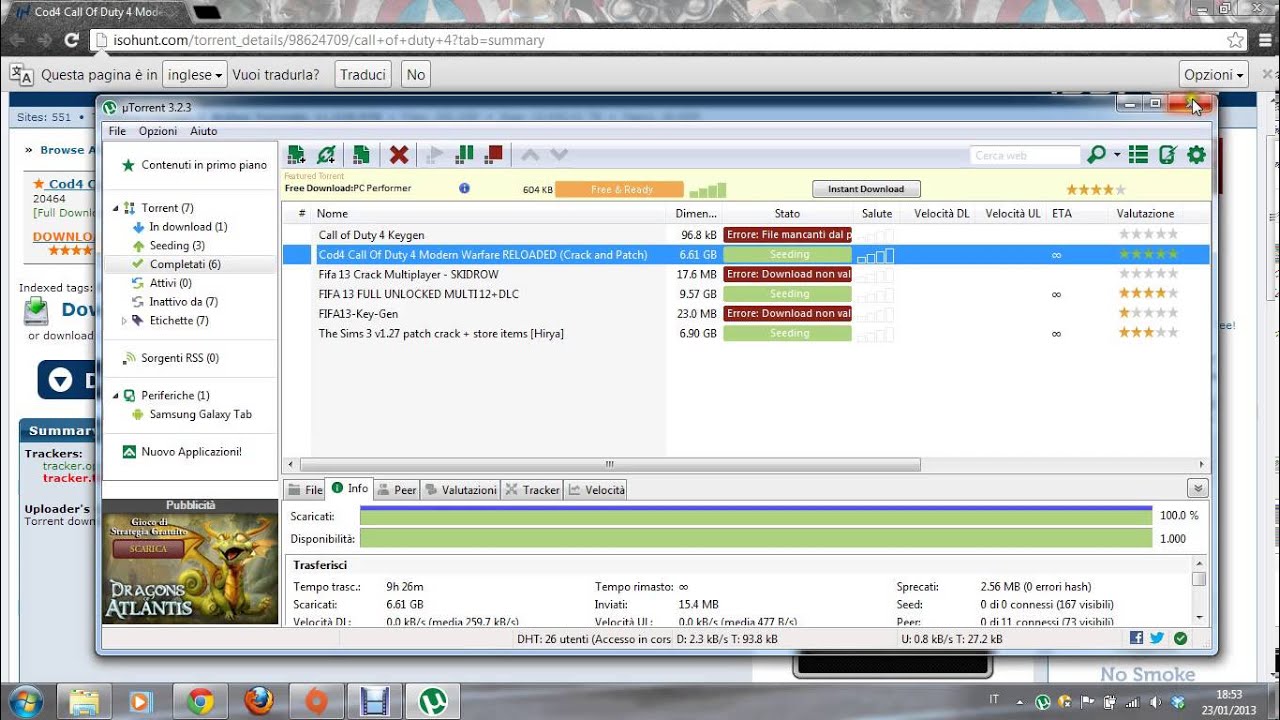This screenshot has width=1280, height=720.
Task: Click the Dragons of Atlantis ad thumbnail
Action: coord(191,568)
